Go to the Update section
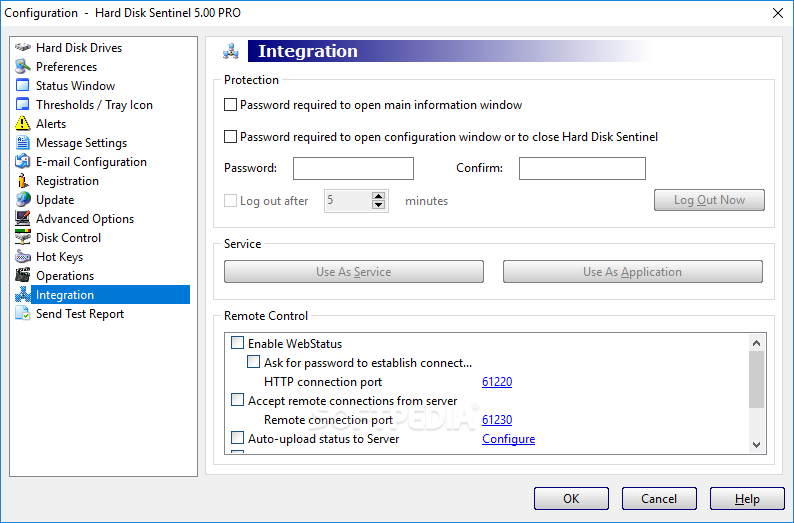Screen dimensions: 794x523 55,199
